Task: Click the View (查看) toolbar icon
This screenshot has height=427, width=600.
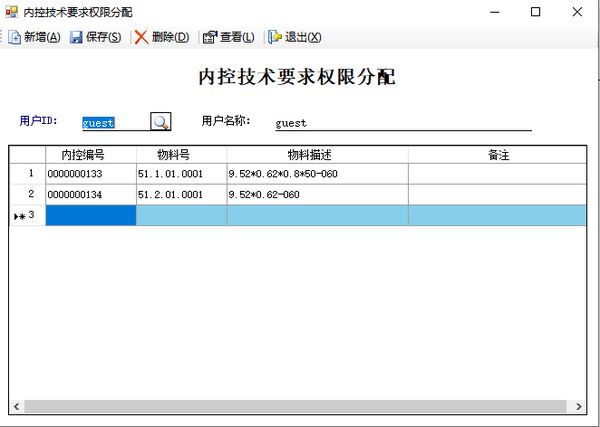Action: pos(210,37)
